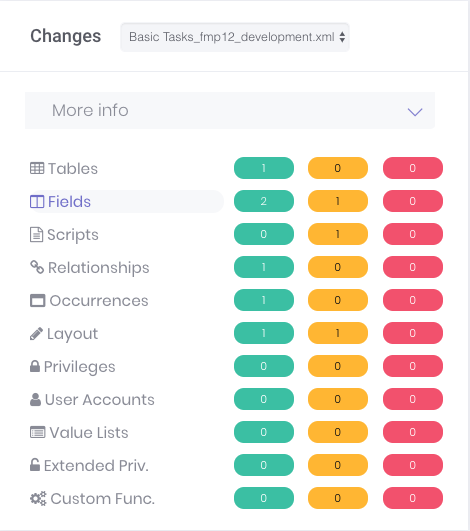Click the Relationships link icon
The height and width of the screenshot is (531, 470).
(37, 267)
